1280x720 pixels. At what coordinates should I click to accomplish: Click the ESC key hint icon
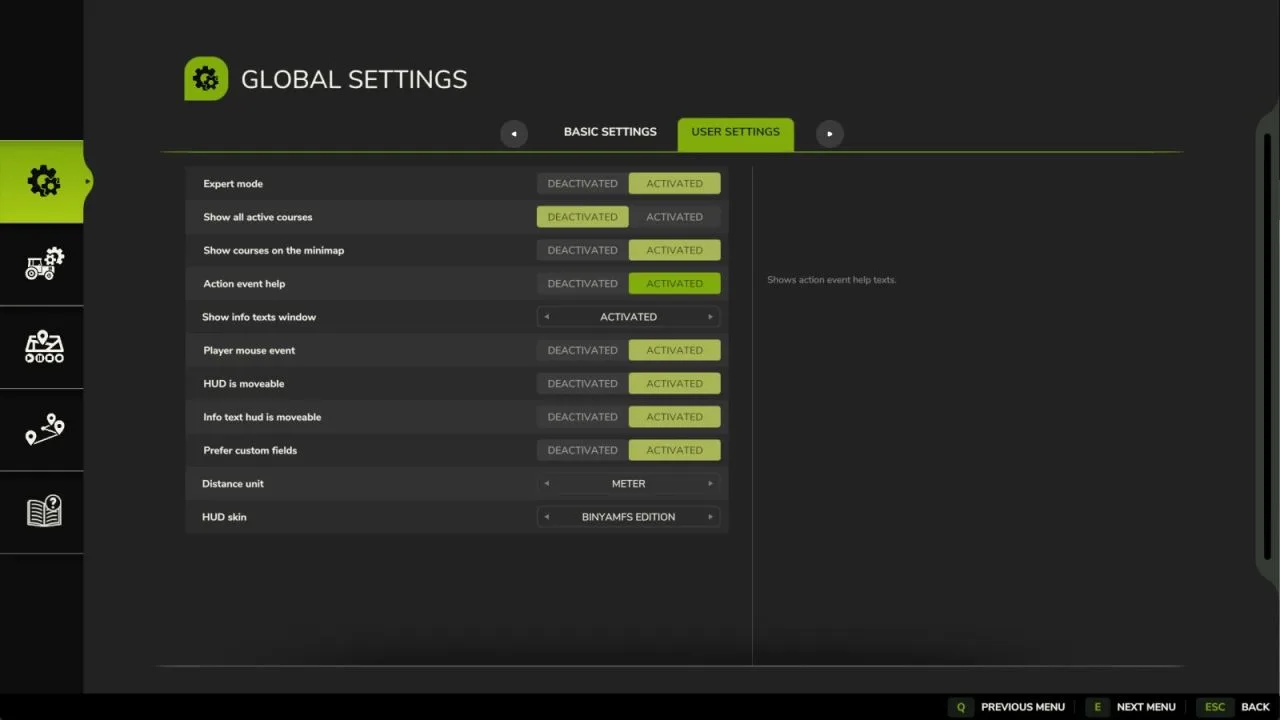pos(1215,707)
